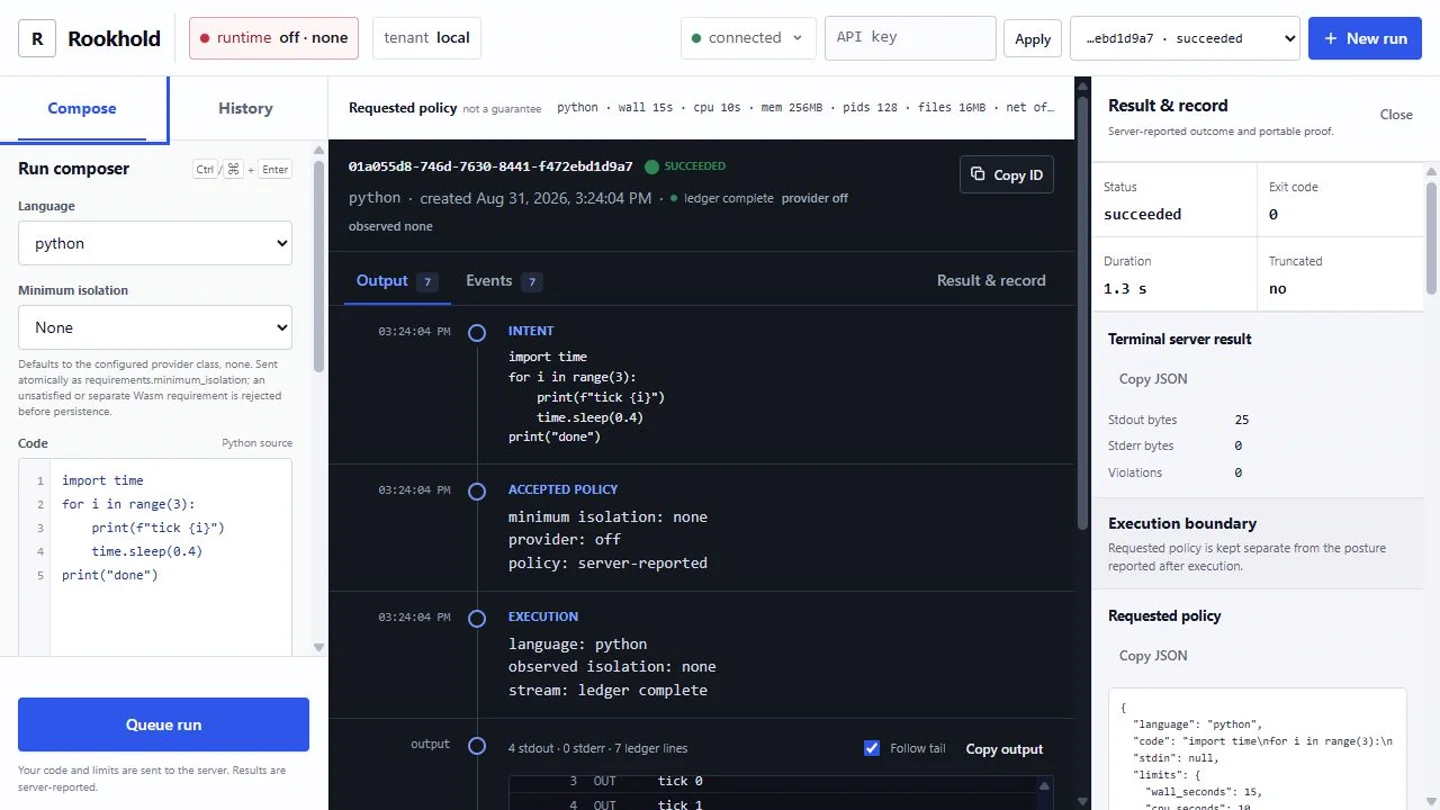Viewport: 1440px width, 810px height.
Task: Click the INTENT timeline circle marker
Action: (477, 332)
